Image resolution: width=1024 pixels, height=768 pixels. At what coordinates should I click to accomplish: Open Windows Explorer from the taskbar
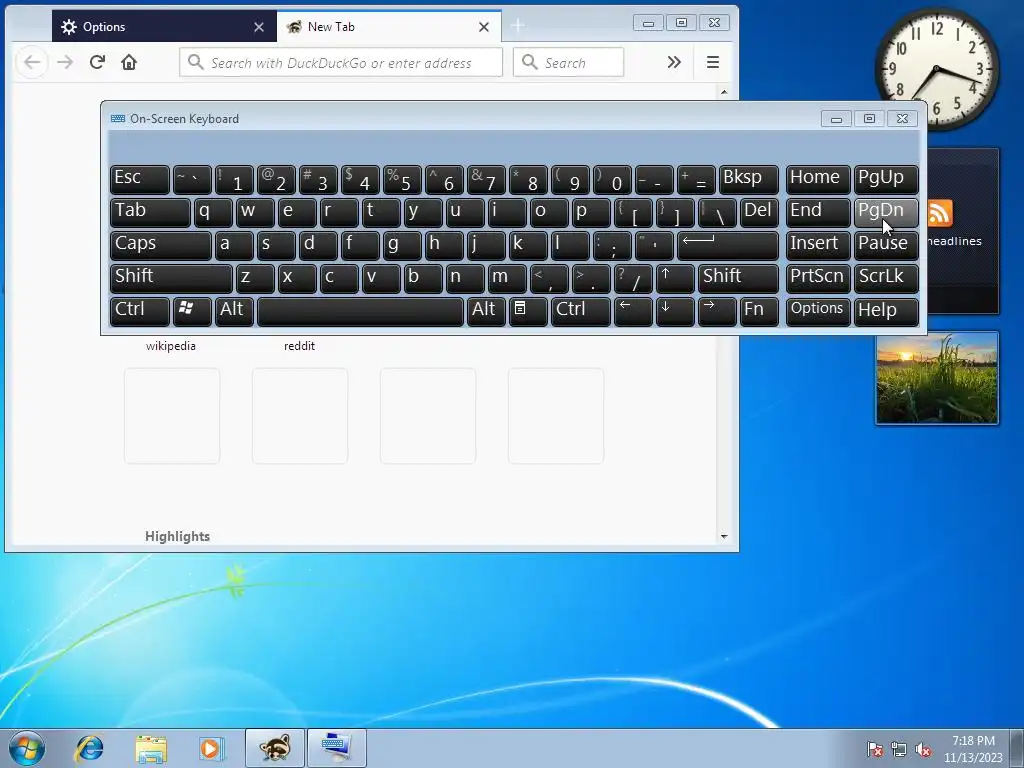coord(151,748)
